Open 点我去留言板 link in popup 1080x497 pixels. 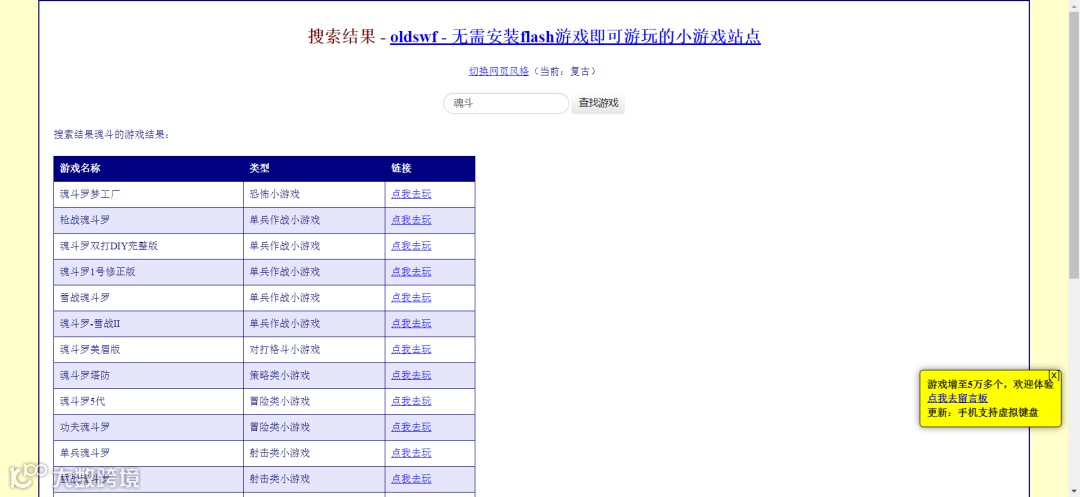[957, 398]
